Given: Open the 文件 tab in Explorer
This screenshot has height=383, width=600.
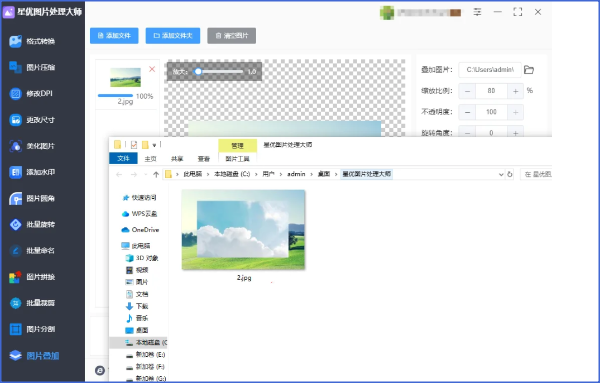Looking at the screenshot, I should 123,158.
